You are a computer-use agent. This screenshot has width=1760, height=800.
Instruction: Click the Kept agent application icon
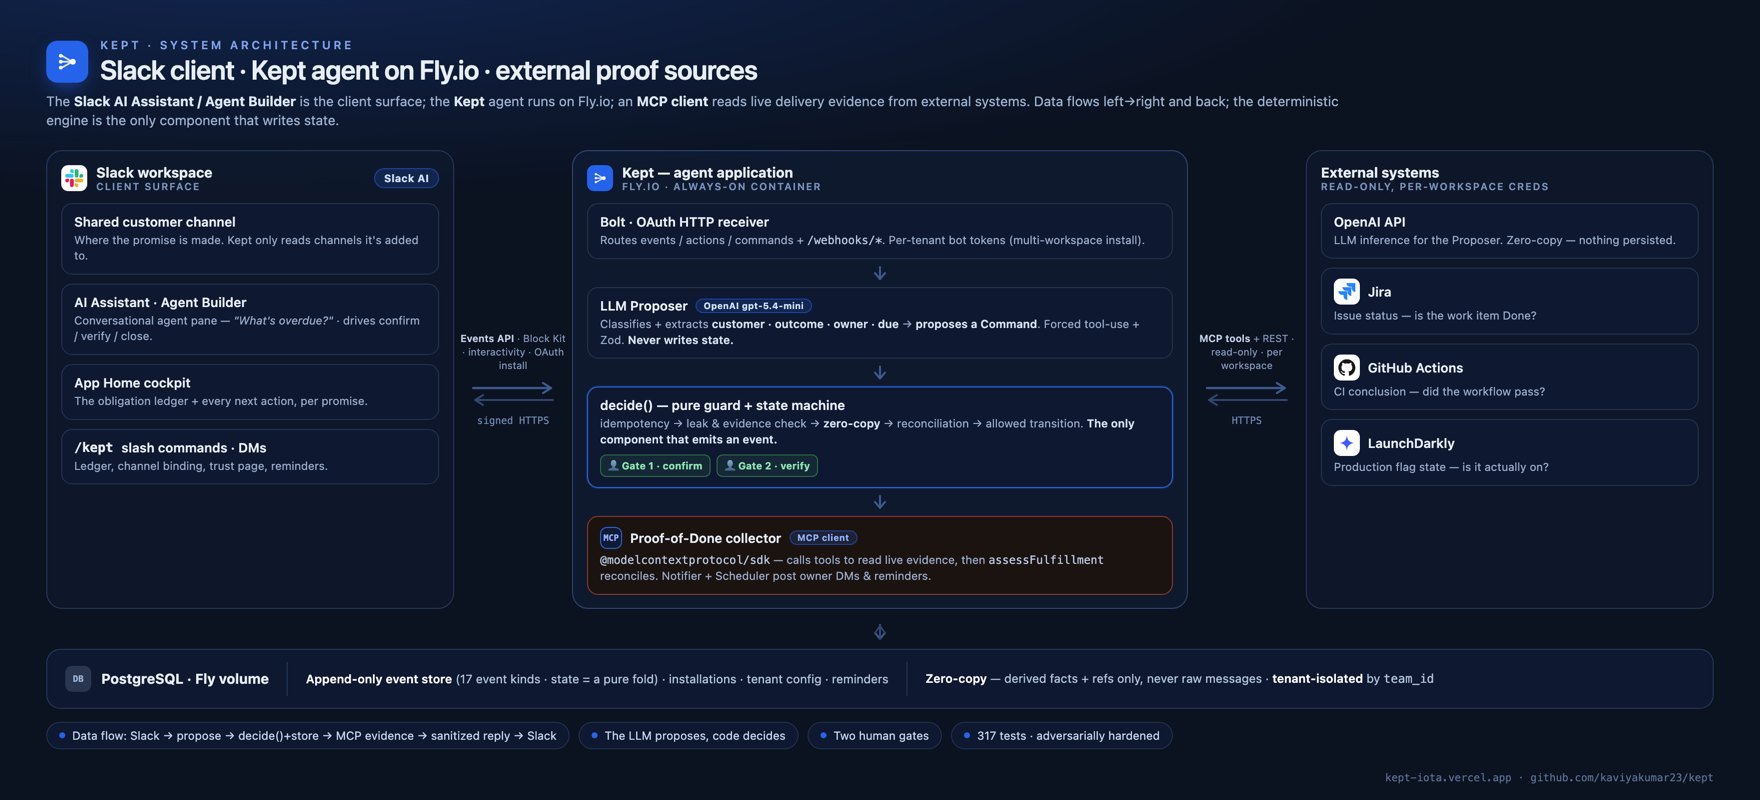[600, 178]
